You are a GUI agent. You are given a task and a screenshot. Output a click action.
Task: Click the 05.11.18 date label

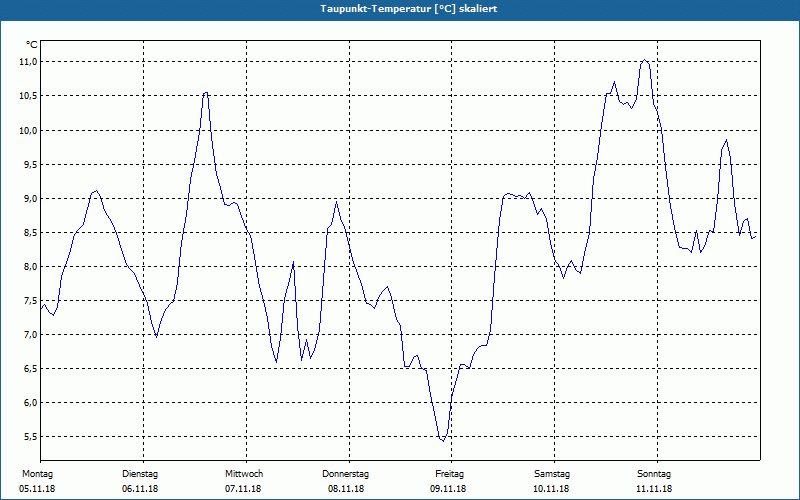pyautogui.click(x=37, y=489)
